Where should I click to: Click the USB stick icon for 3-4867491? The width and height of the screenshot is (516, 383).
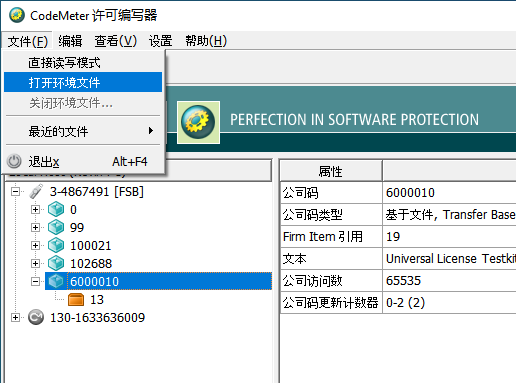coord(36,192)
